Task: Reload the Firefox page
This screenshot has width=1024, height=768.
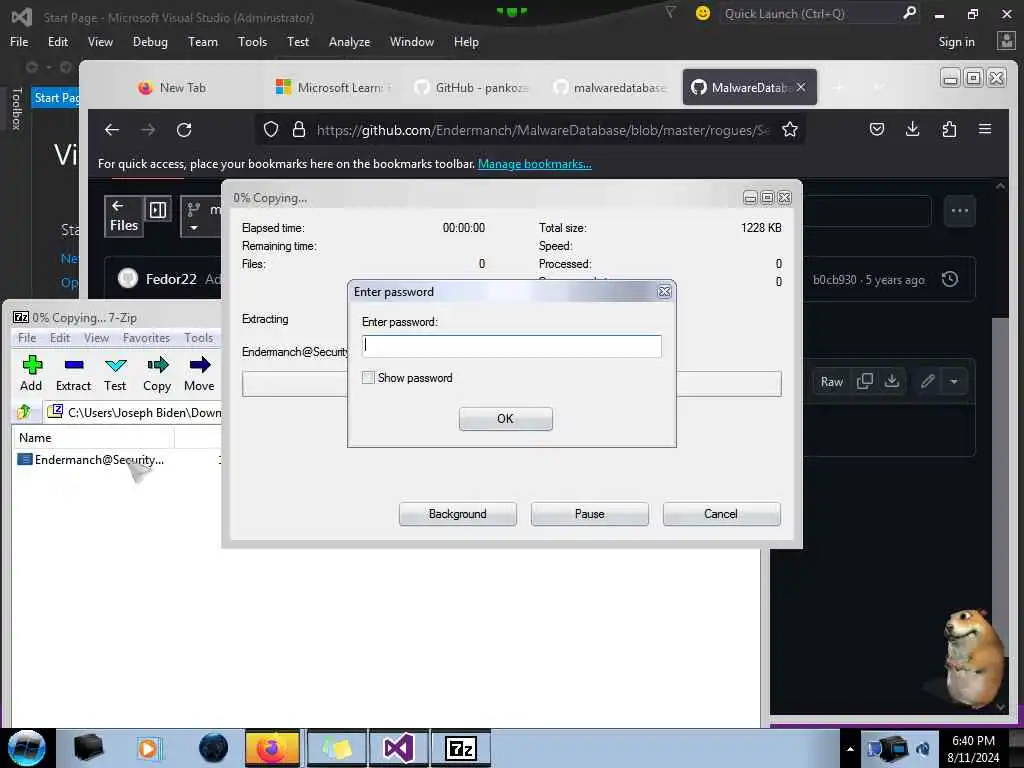Action: click(x=184, y=130)
